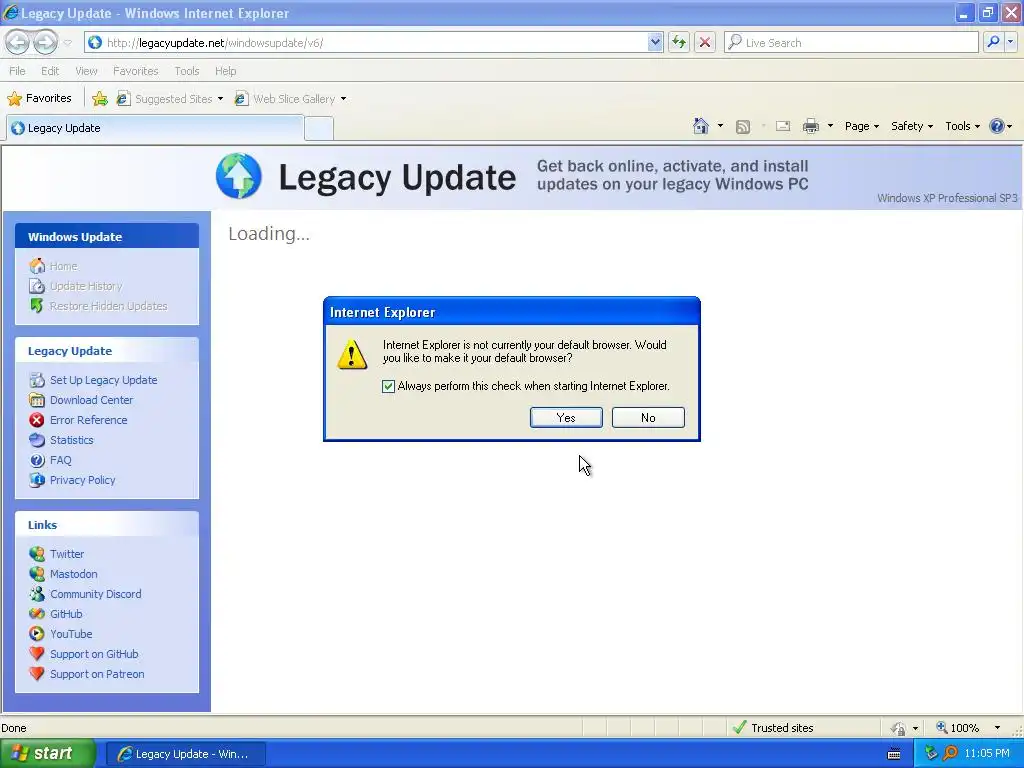Image resolution: width=1024 pixels, height=768 pixels.
Task: Click the Privacy Policy info icon
Action: [x=37, y=480]
